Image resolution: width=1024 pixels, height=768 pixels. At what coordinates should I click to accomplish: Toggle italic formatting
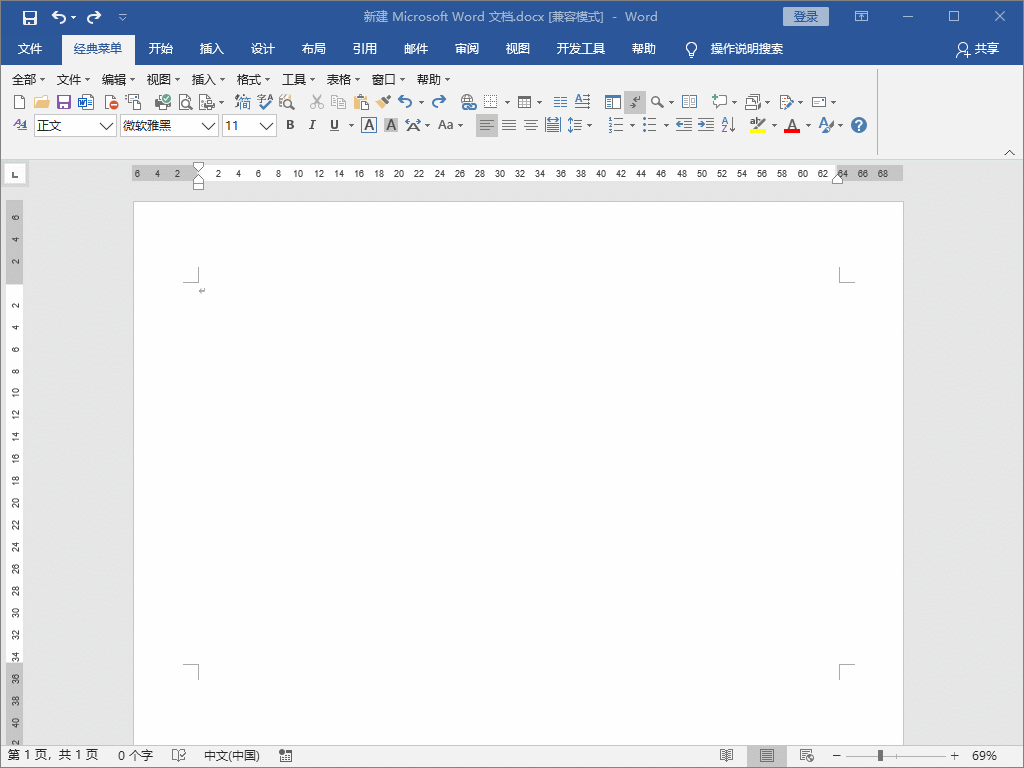click(312, 125)
